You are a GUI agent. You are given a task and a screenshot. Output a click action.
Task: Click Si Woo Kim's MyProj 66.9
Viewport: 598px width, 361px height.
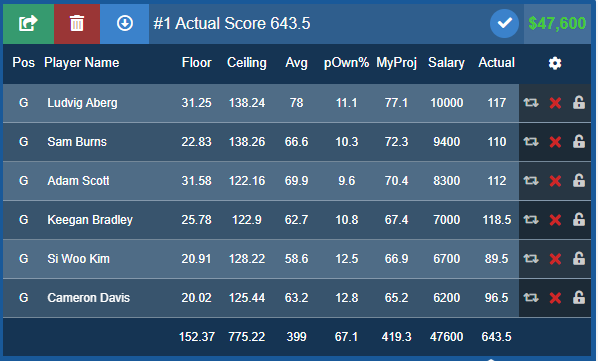[x=397, y=259]
